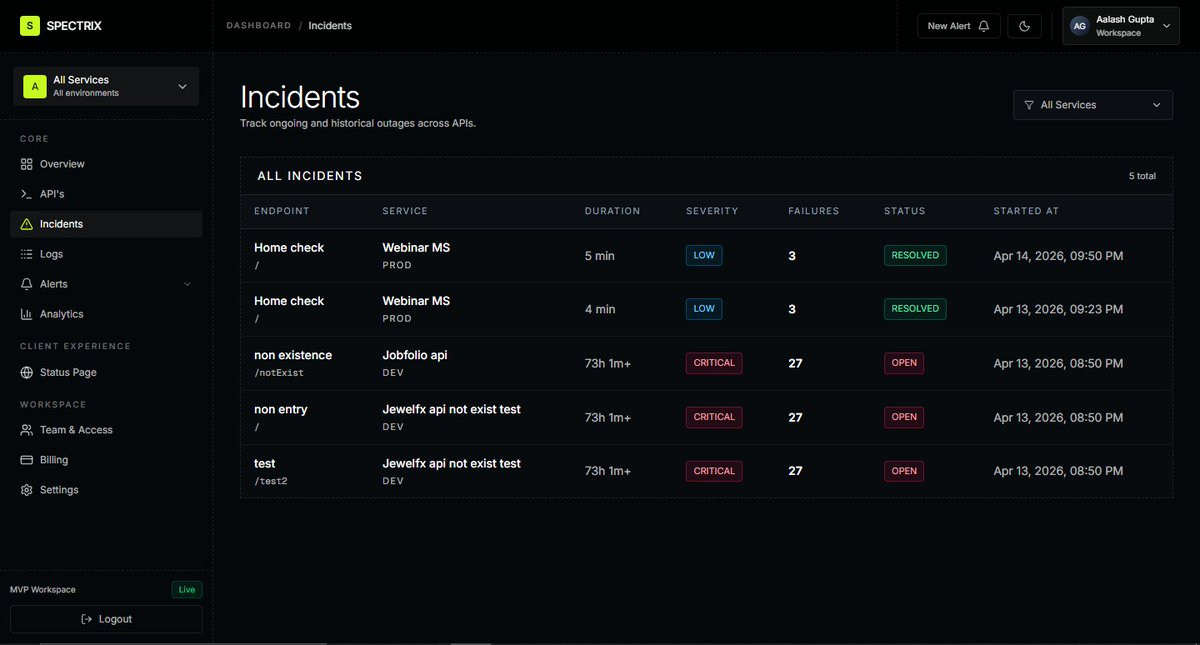Open Logs in the sidebar
This screenshot has height=645, width=1200.
106,254
